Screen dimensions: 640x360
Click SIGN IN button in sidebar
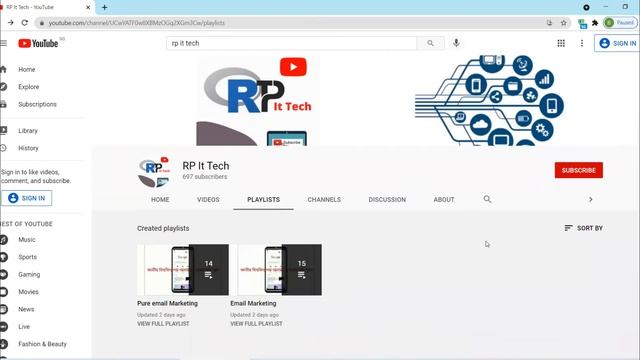click(x=27, y=198)
